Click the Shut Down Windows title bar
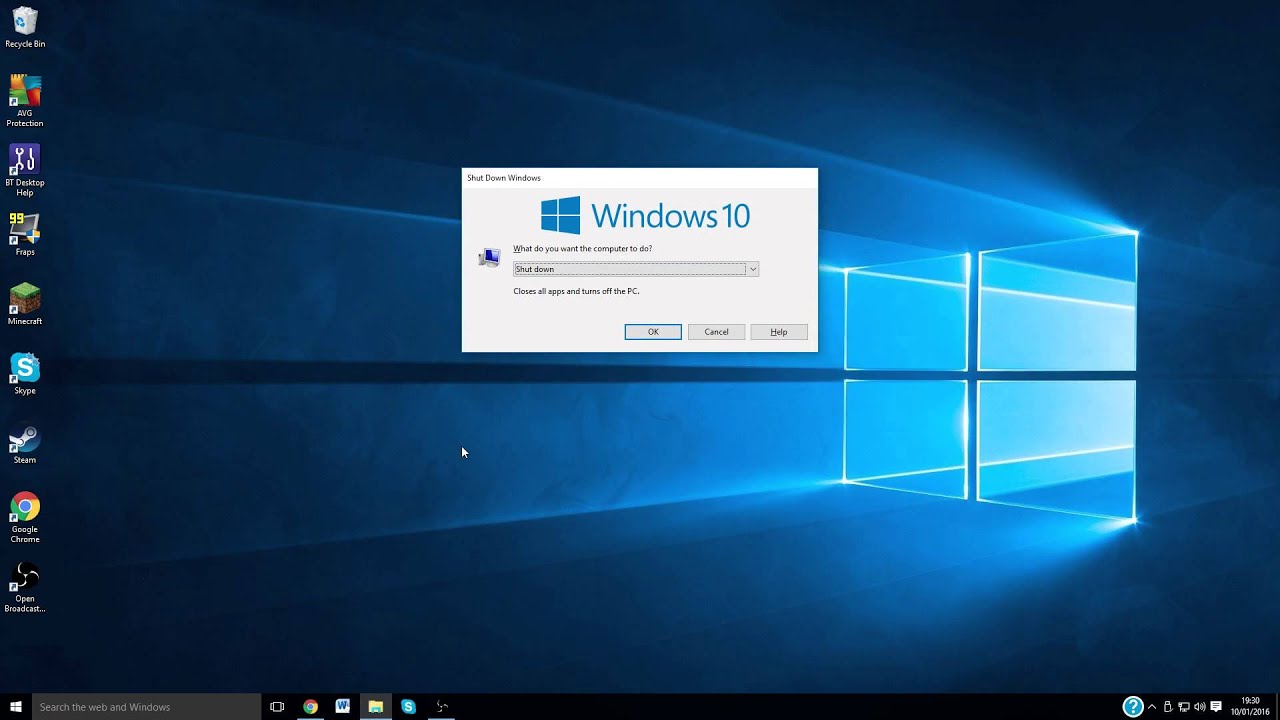Screen dimensions: 1280x720 (640, 178)
